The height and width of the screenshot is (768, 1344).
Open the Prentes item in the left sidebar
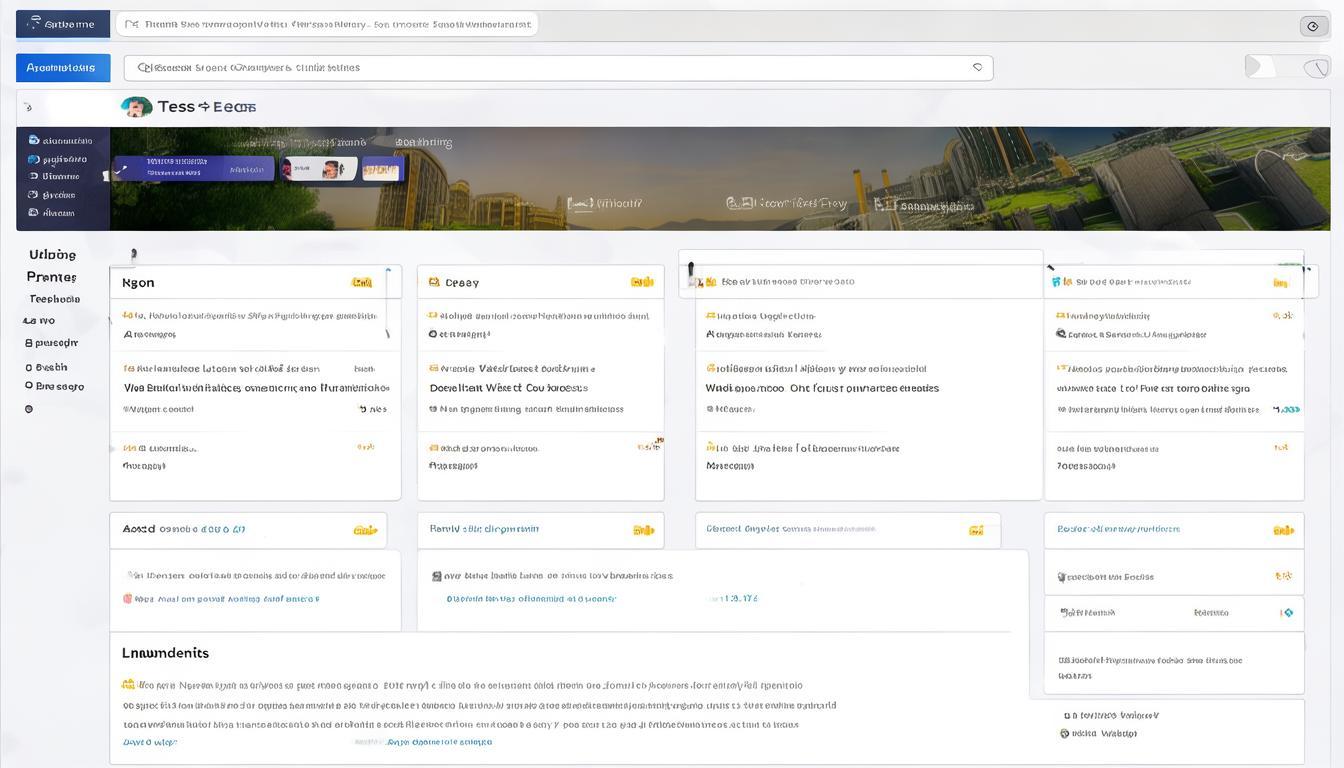coord(51,277)
